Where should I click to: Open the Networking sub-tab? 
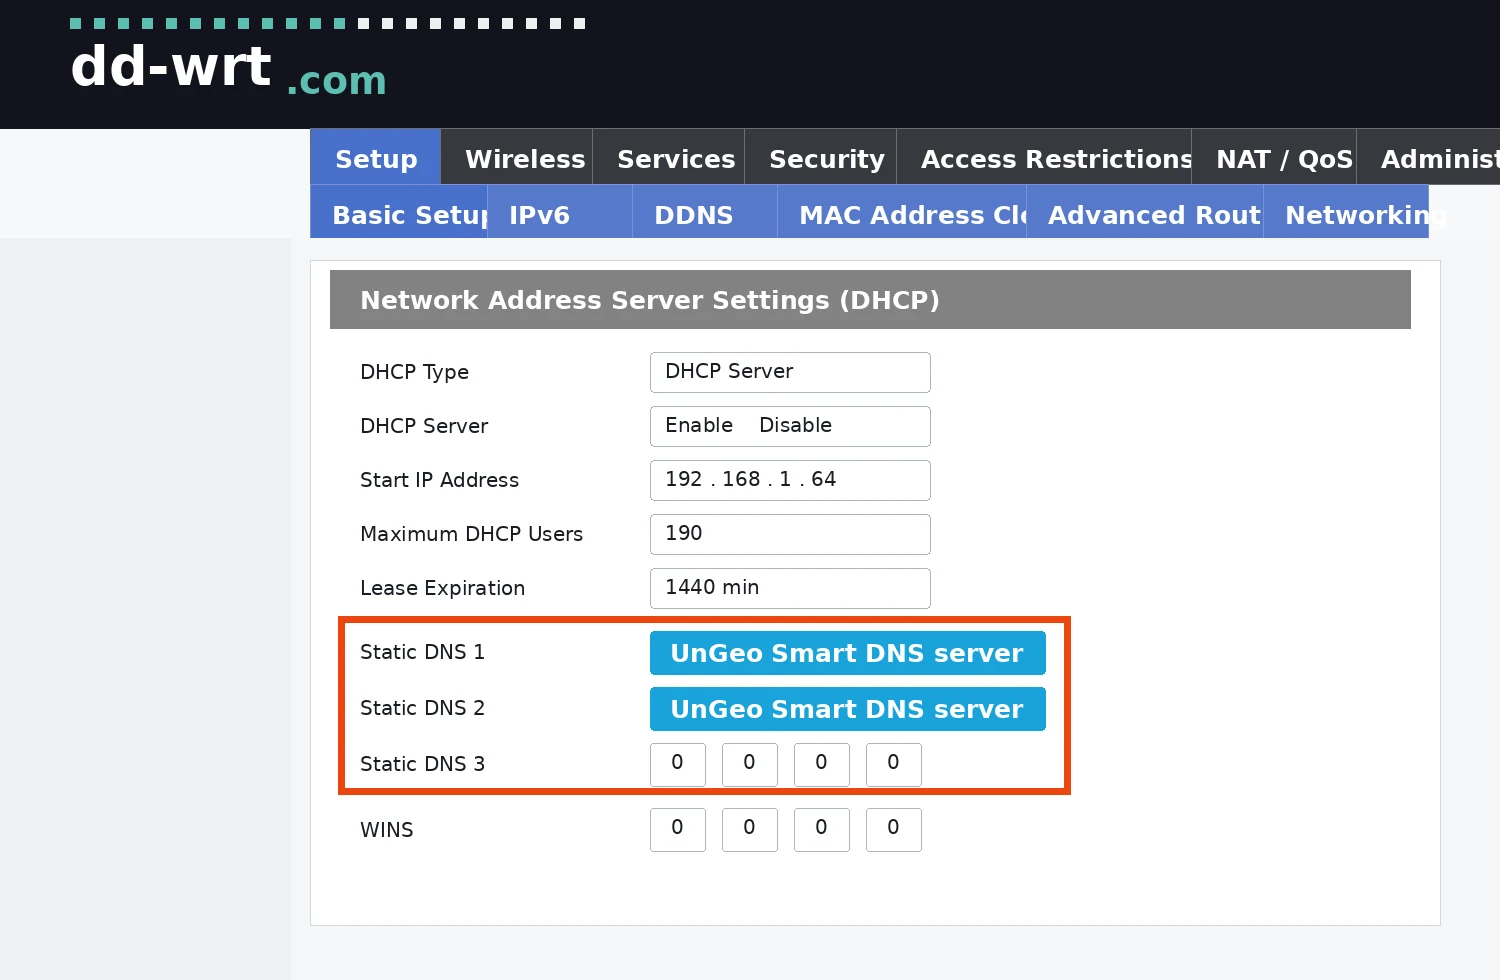tap(1346, 212)
